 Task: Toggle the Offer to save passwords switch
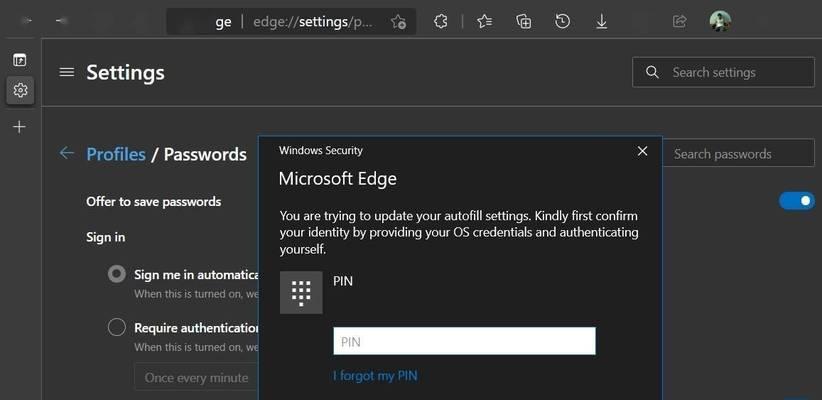click(x=796, y=201)
